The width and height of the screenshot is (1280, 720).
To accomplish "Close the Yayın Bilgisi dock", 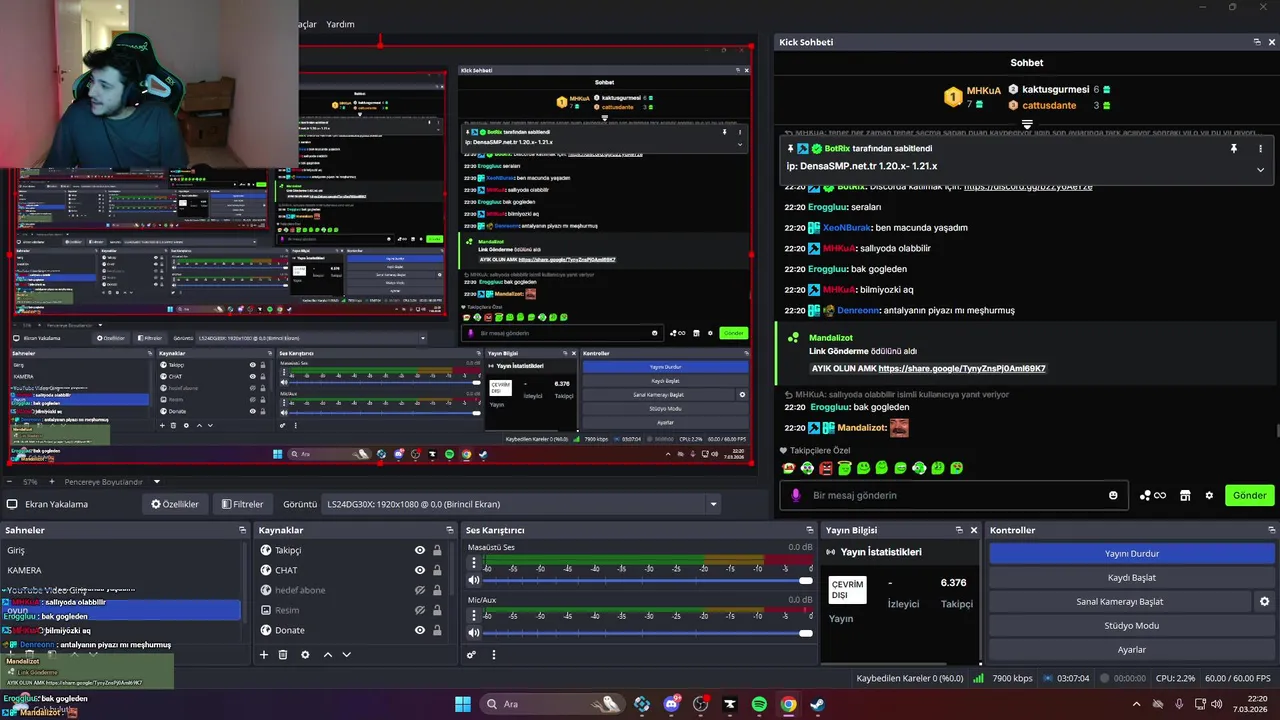I will point(974,530).
